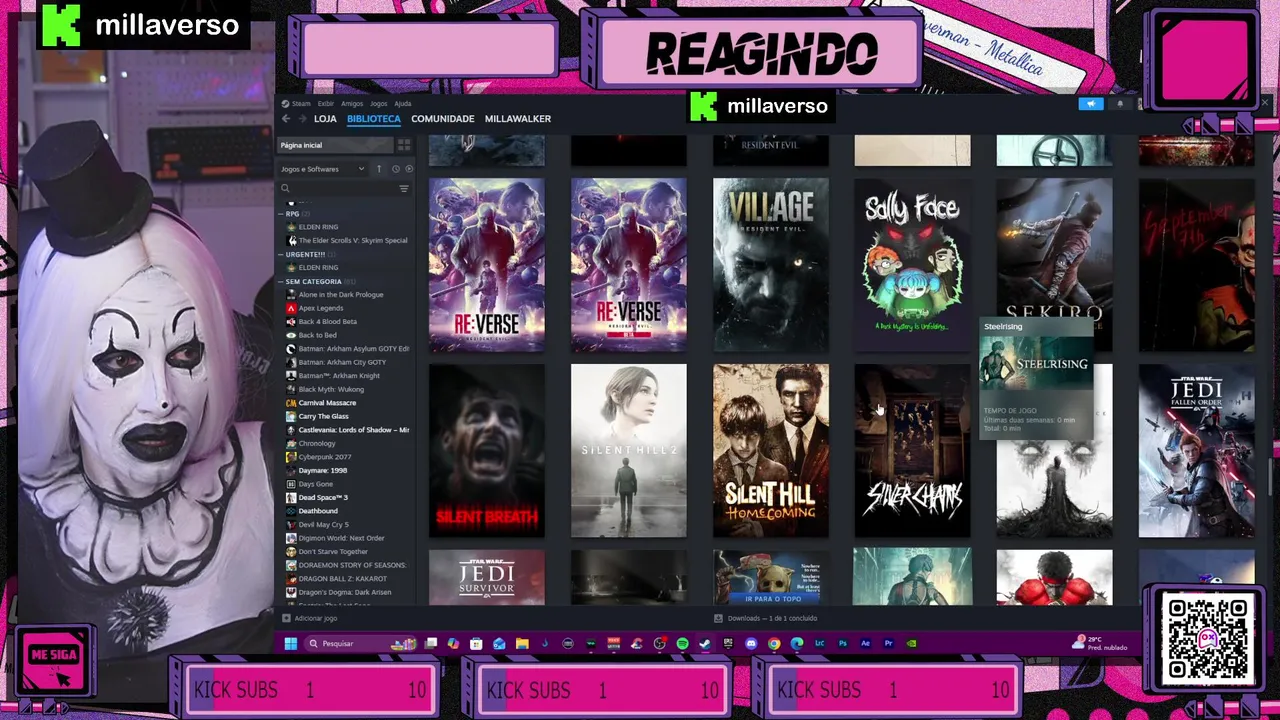The image size is (1280, 720).
Task: Switch library to grid view icon
Action: pyautogui.click(x=404, y=145)
